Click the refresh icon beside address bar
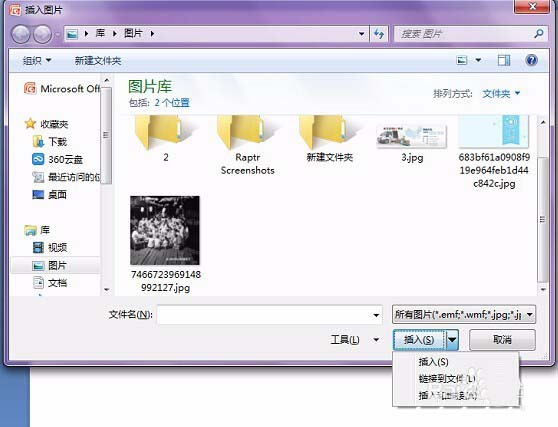558x427 pixels. click(379, 34)
